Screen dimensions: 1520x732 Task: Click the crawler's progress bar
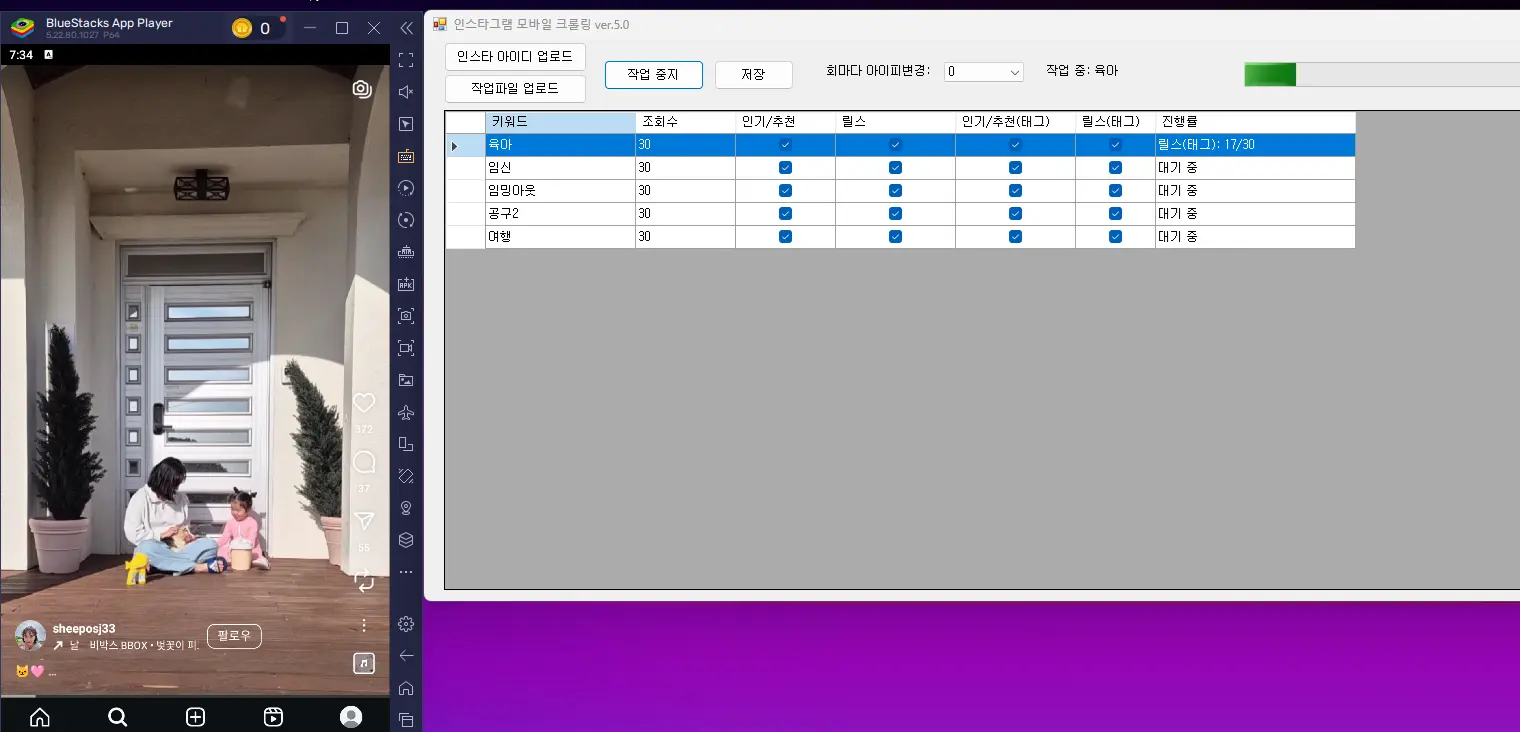click(x=1380, y=73)
